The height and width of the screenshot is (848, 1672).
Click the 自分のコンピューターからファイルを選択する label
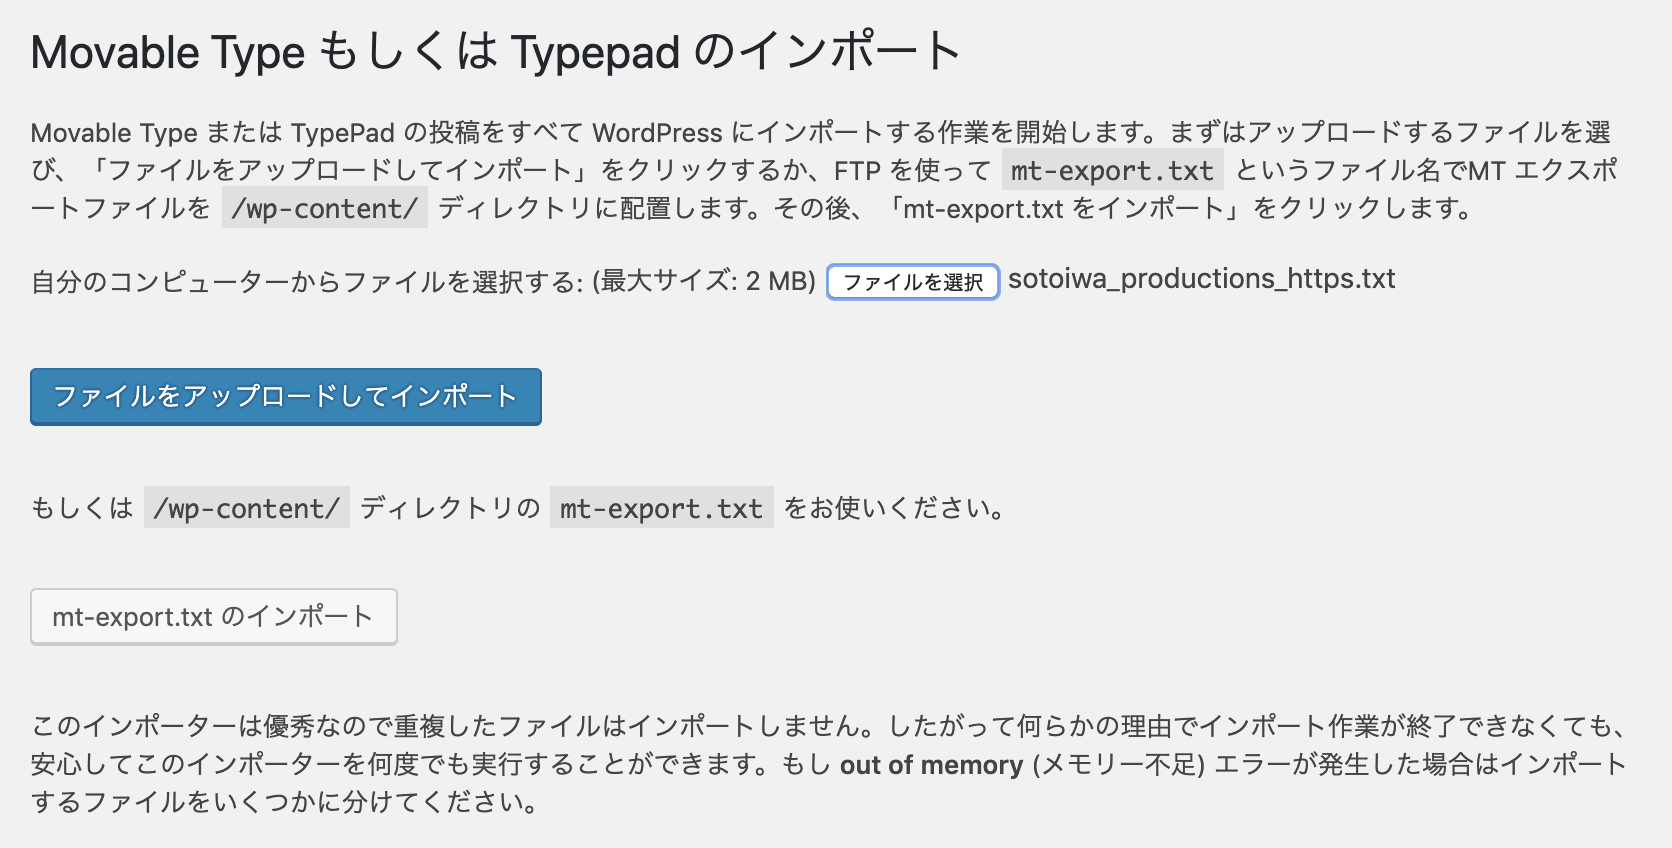pos(307,282)
